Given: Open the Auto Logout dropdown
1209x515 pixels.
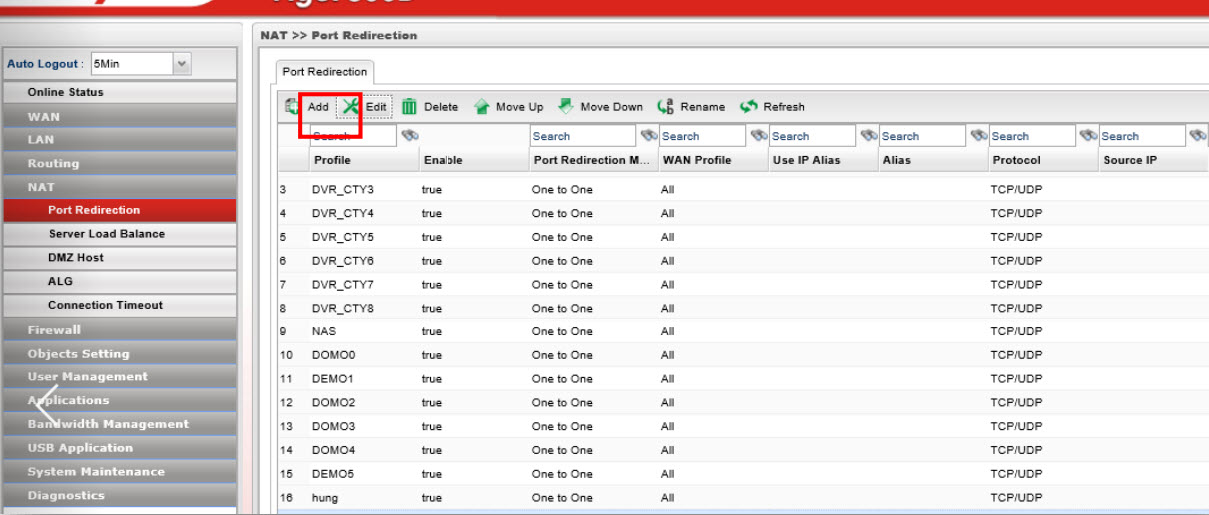Looking at the screenshot, I should click(181, 64).
